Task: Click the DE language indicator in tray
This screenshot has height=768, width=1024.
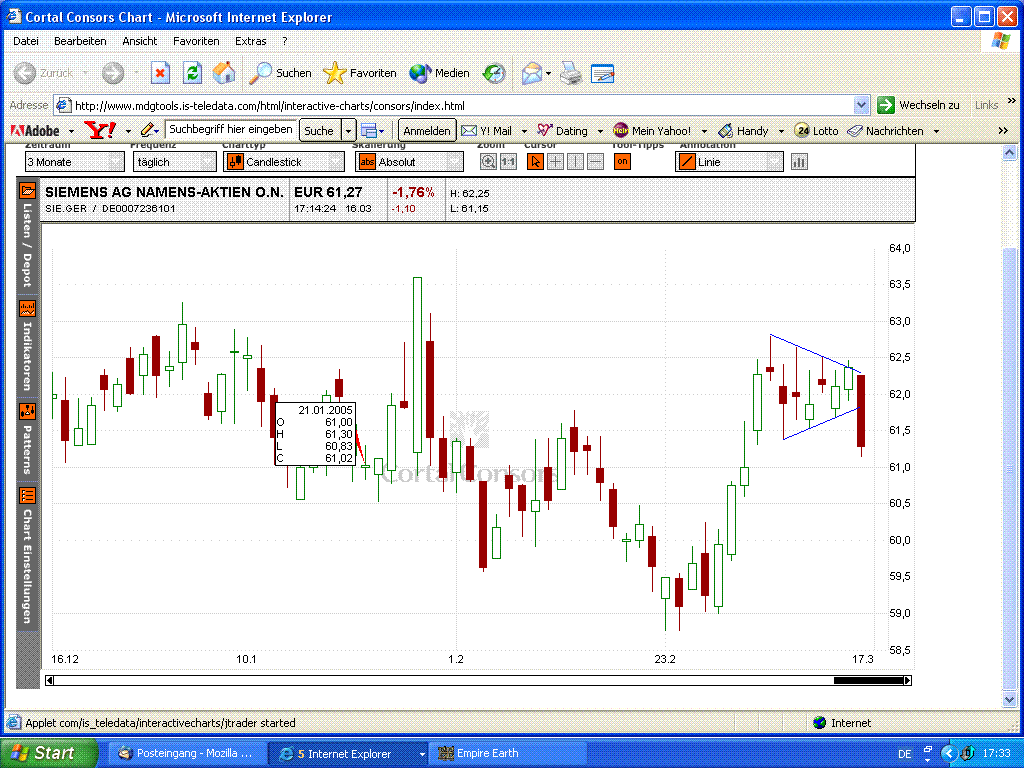Action: coord(904,754)
